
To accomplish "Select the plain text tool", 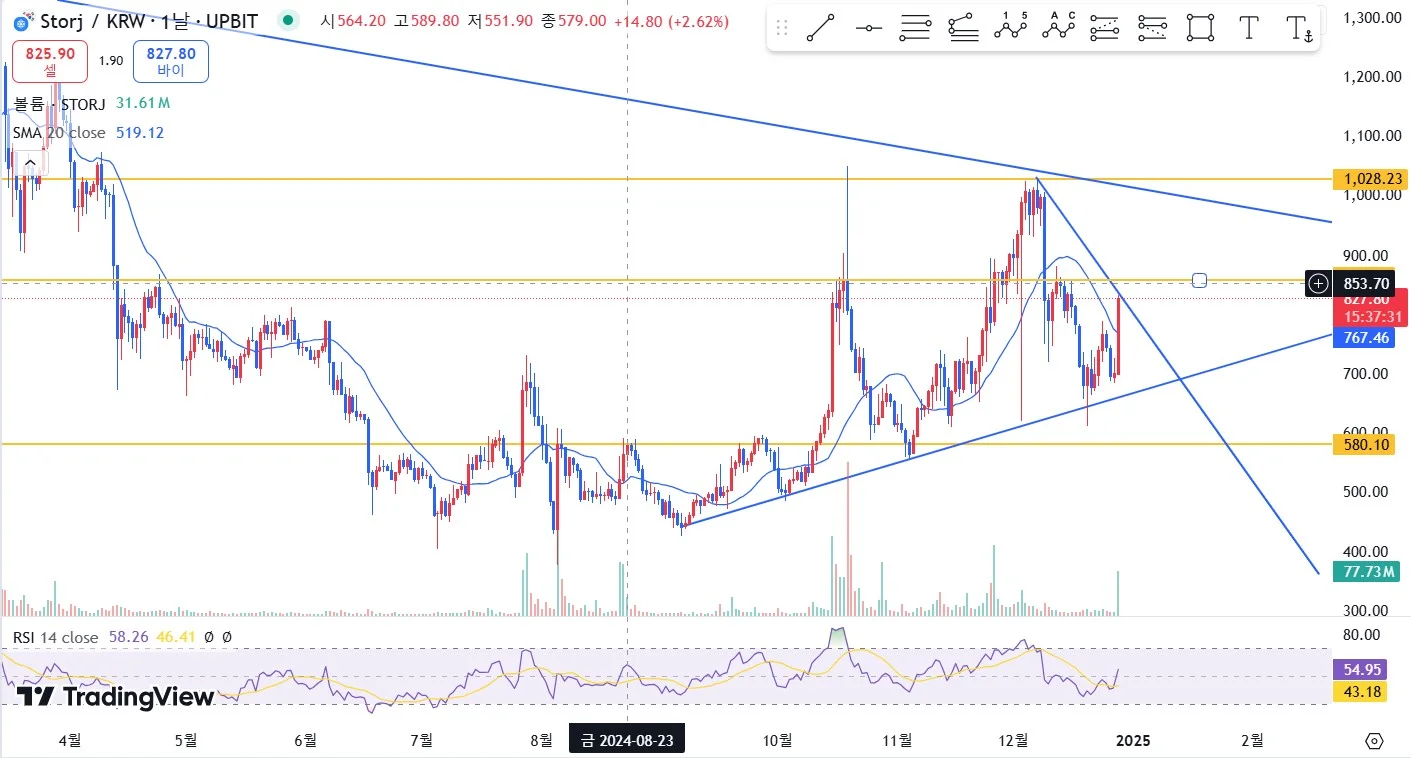I will [1248, 28].
